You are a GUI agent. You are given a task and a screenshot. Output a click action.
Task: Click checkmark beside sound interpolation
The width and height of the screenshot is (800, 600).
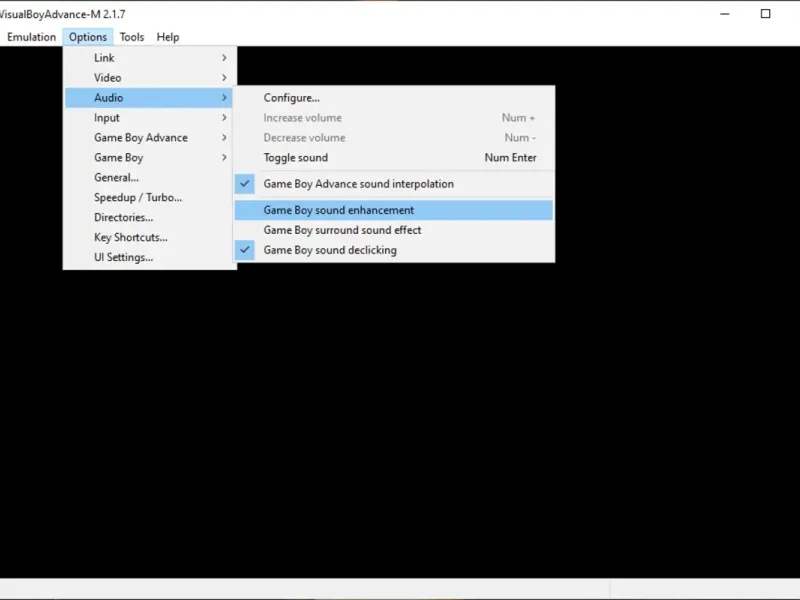pos(245,184)
